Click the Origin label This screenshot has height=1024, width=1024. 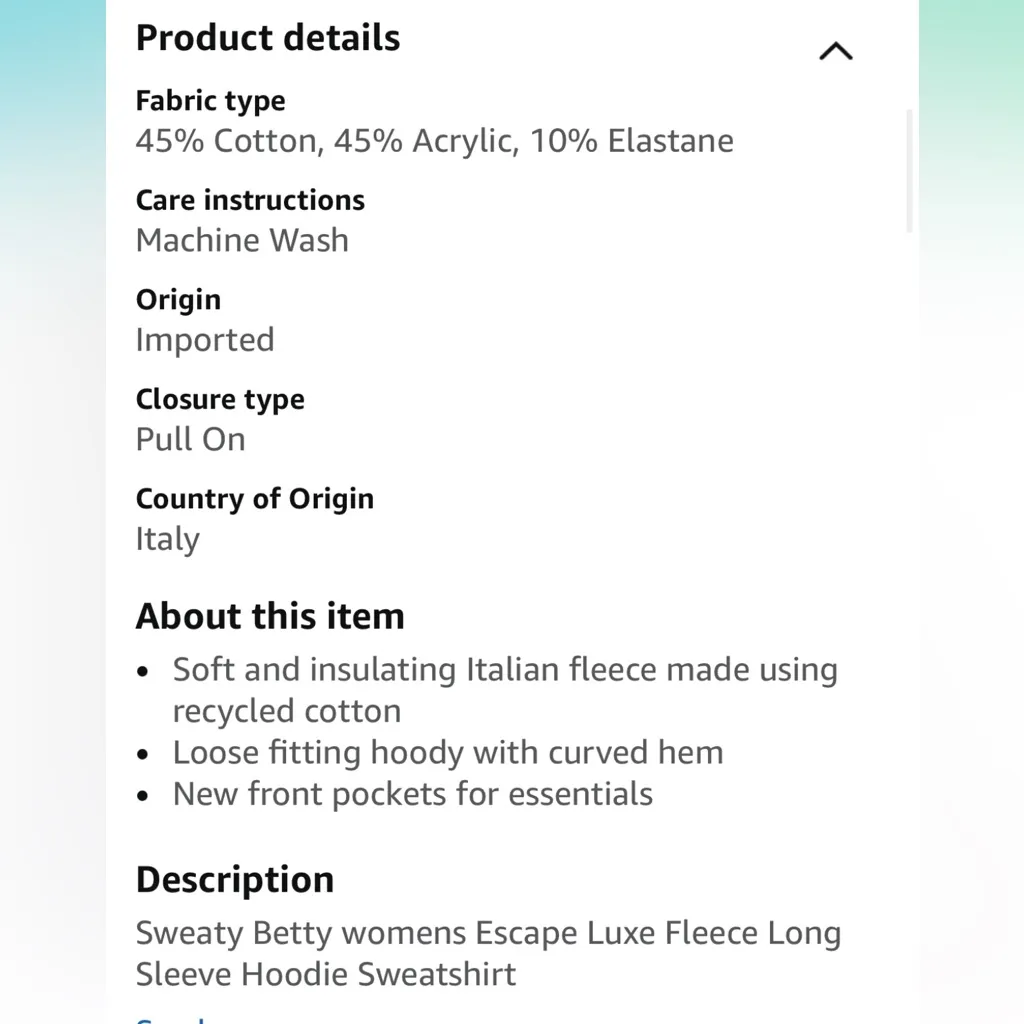pos(178,300)
